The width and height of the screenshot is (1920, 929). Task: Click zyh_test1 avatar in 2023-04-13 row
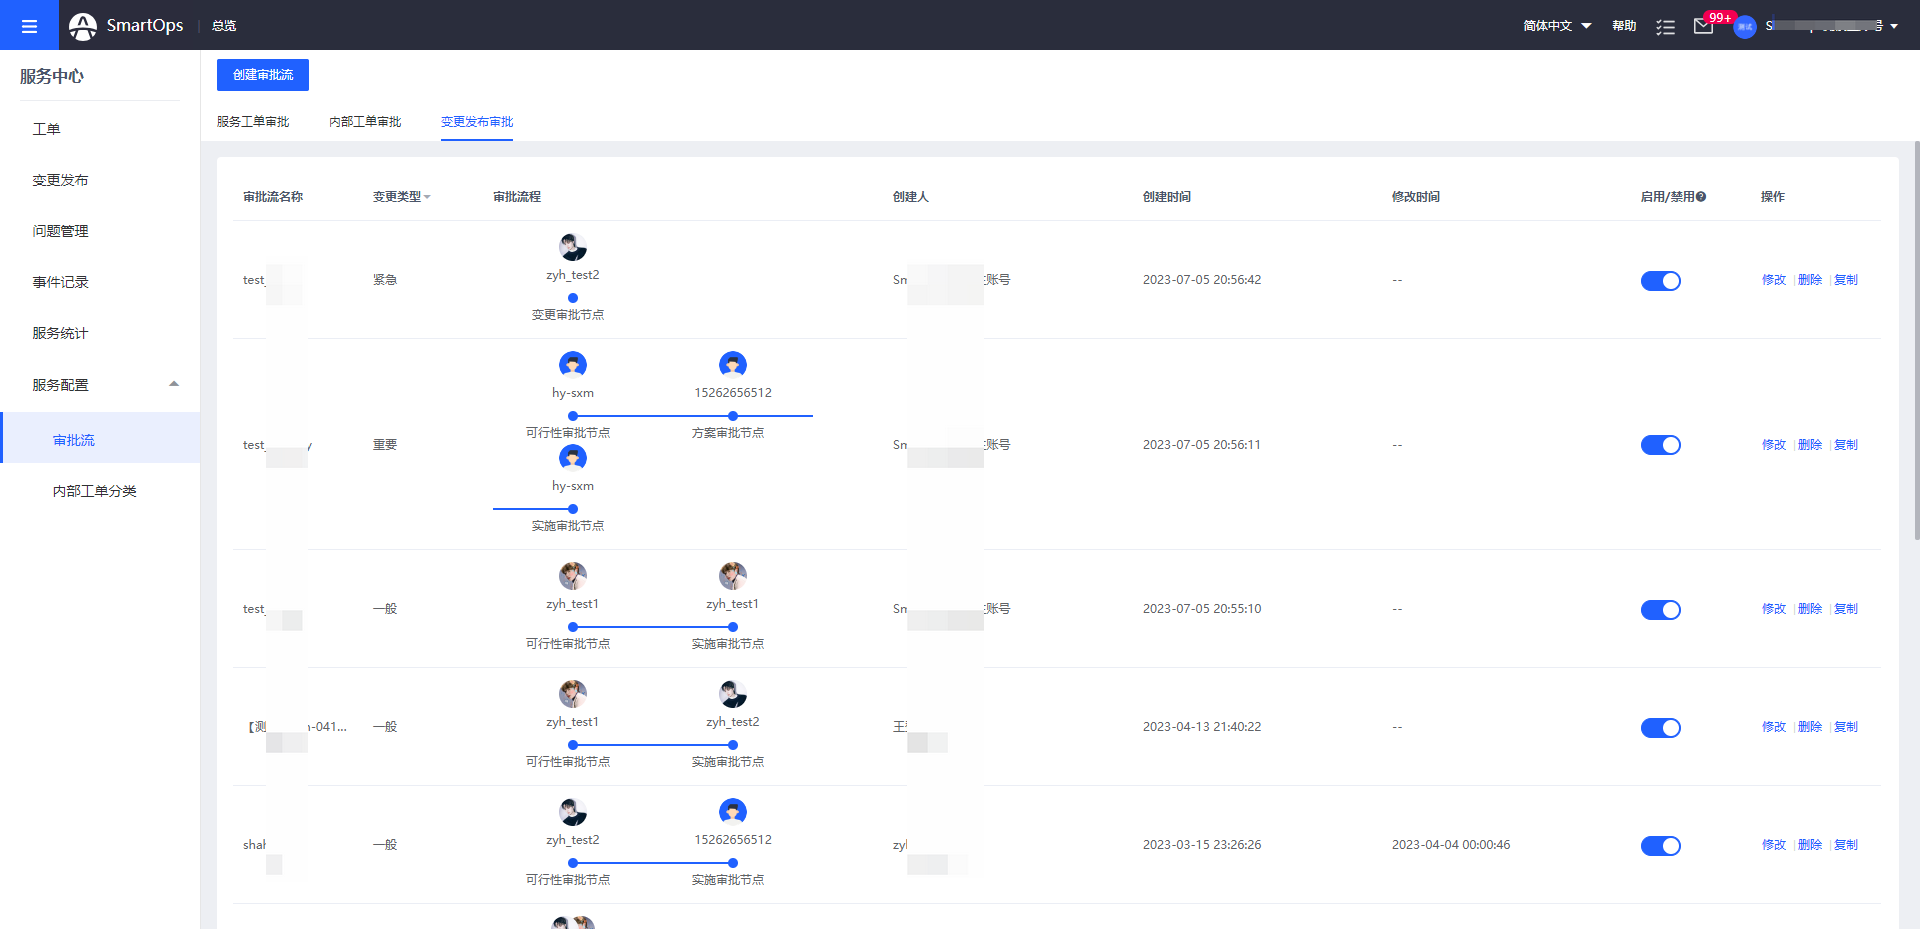pos(573,694)
